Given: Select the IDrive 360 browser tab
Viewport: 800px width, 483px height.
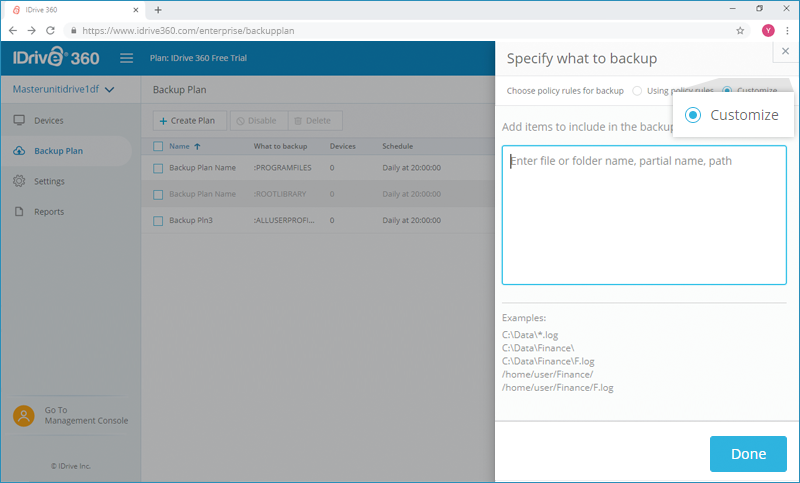Looking at the screenshot, I should 74,10.
